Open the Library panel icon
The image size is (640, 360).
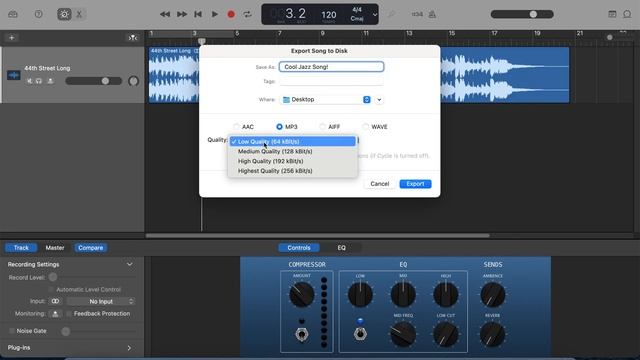(13, 14)
